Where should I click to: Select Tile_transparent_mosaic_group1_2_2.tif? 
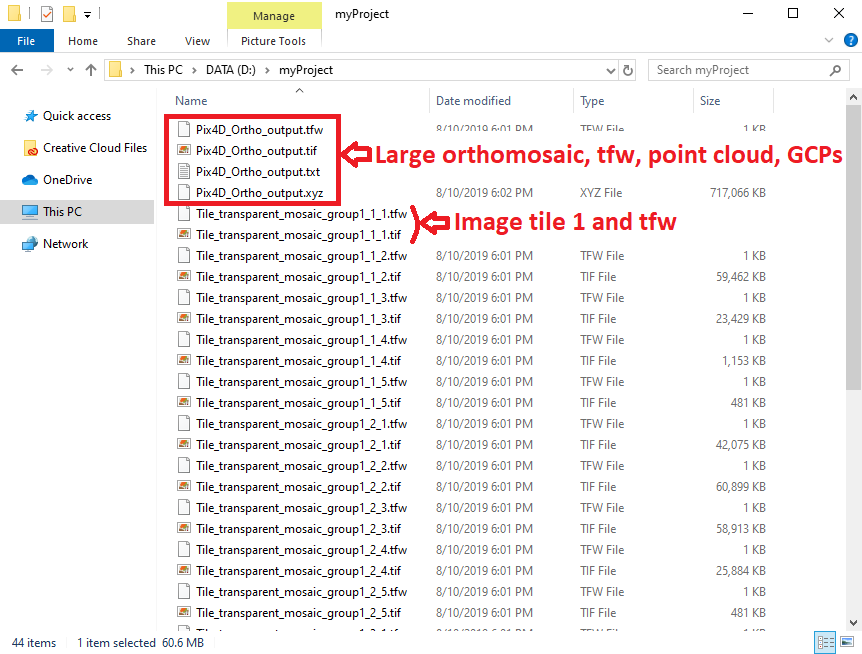point(299,487)
